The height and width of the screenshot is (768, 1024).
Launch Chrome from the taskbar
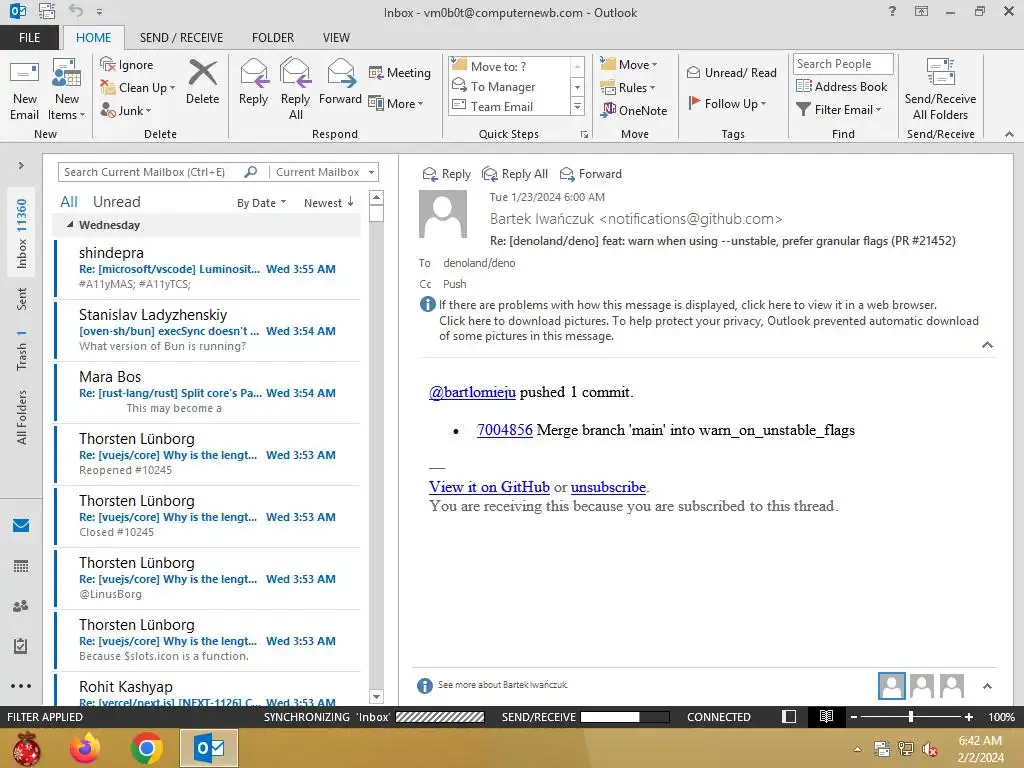[147, 748]
